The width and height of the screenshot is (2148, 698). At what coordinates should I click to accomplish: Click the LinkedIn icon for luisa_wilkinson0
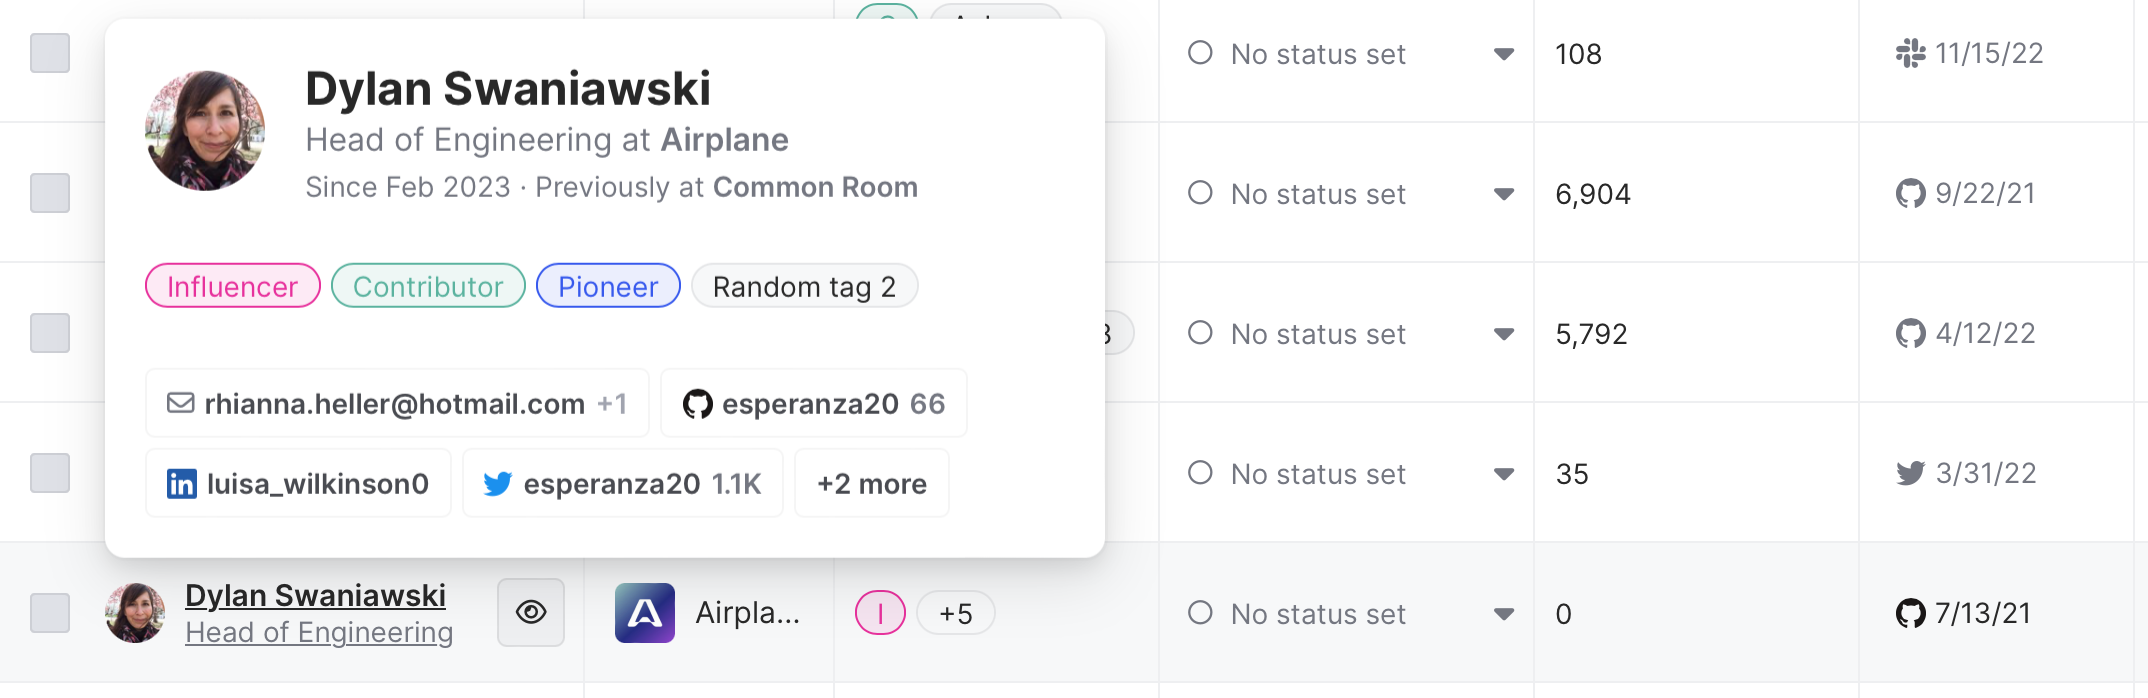182,484
